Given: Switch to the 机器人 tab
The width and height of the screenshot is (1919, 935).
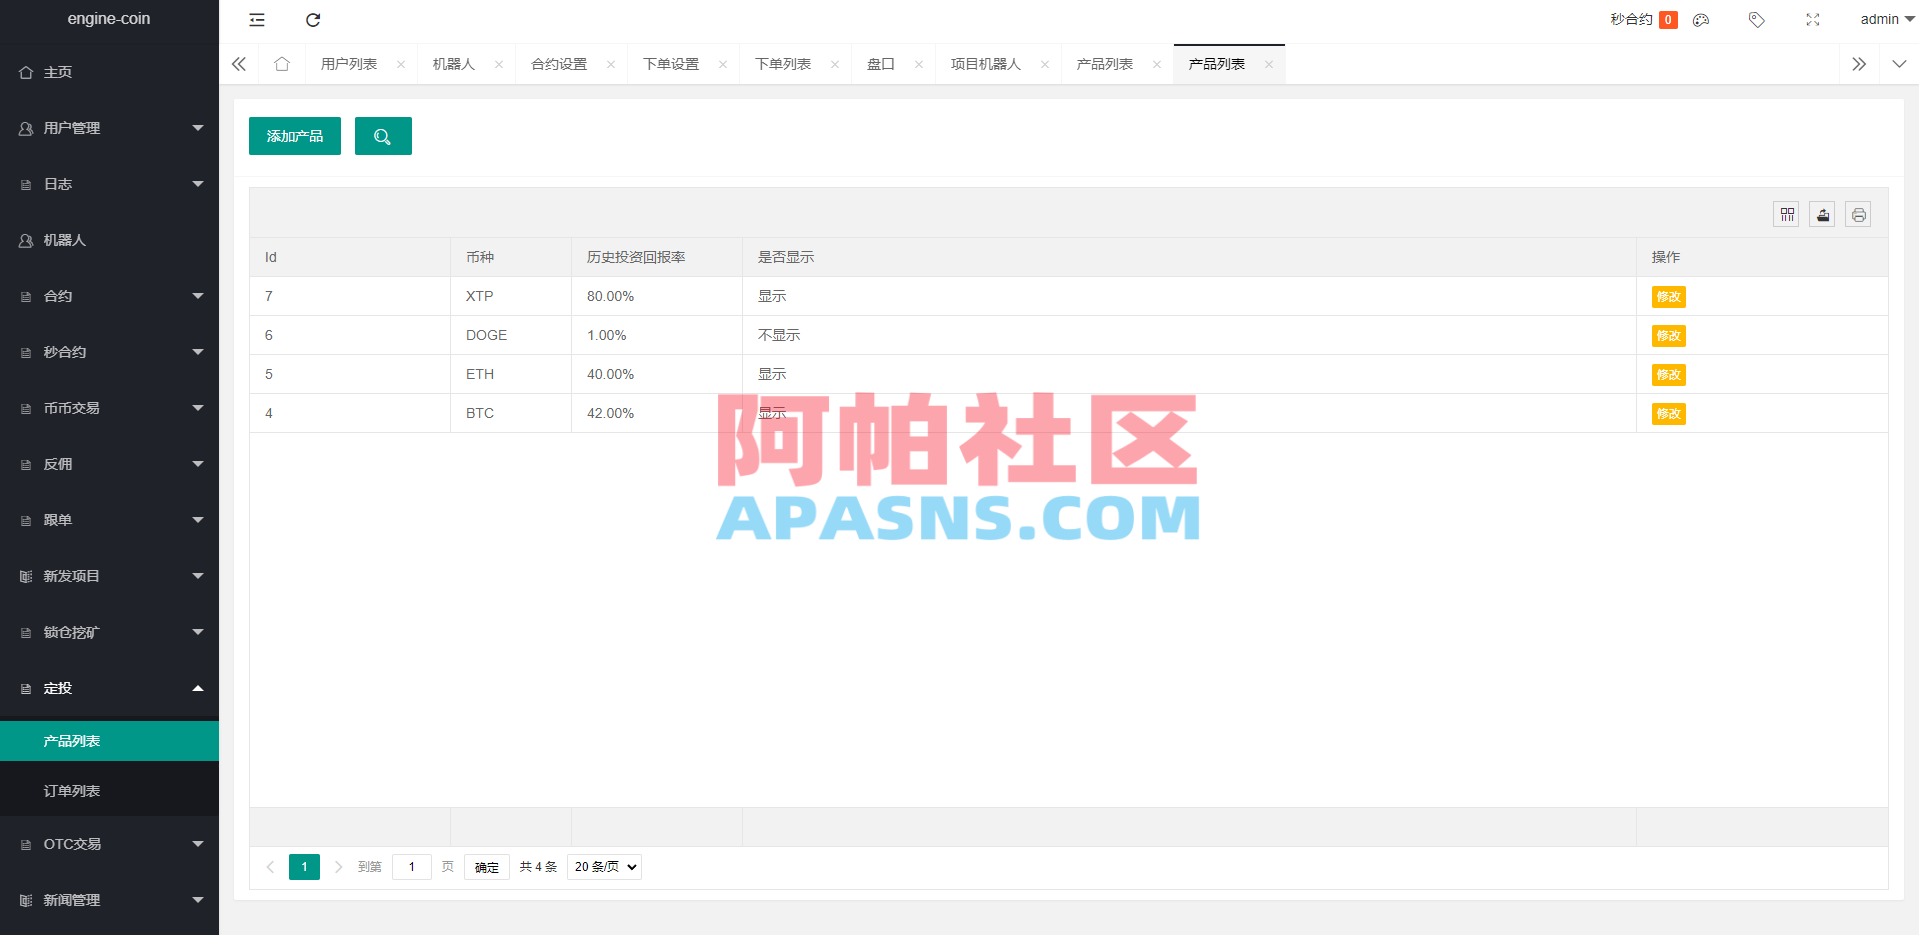Looking at the screenshot, I should click(455, 63).
